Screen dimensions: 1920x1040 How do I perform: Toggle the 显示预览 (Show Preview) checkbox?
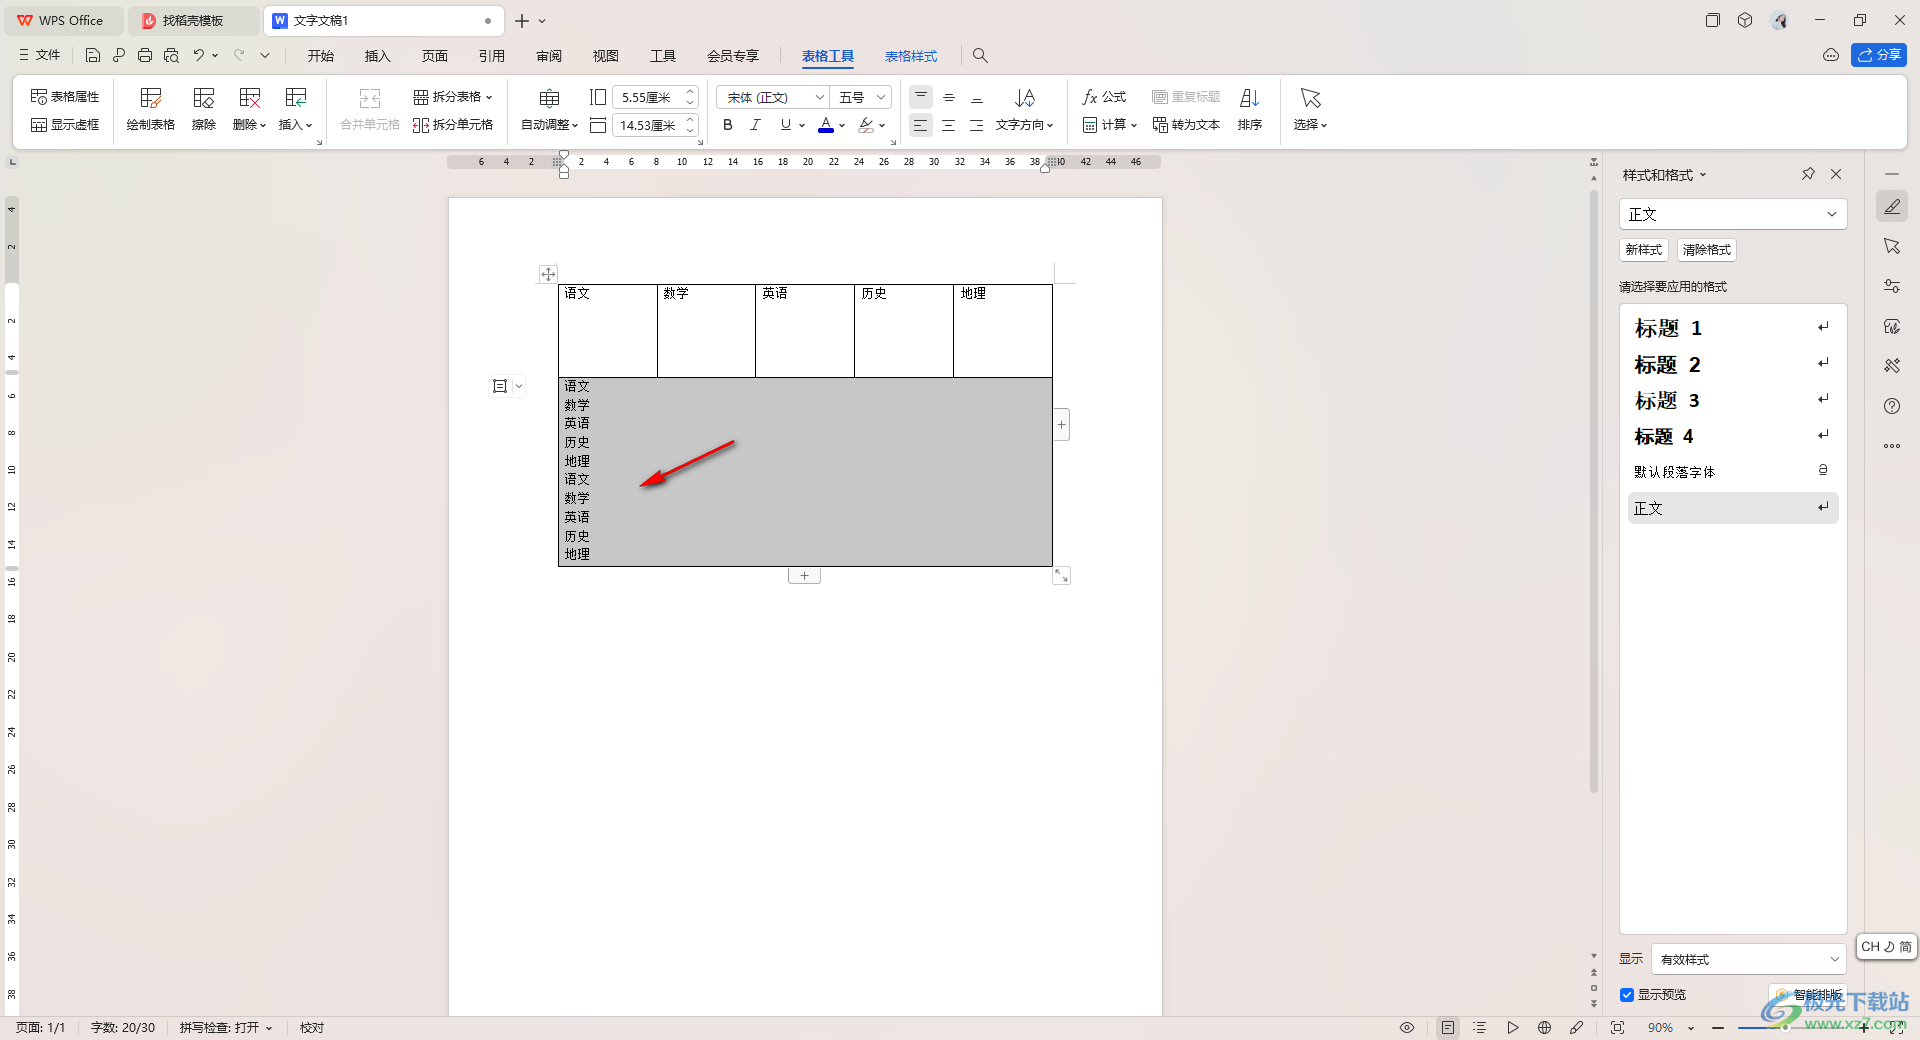click(1627, 995)
